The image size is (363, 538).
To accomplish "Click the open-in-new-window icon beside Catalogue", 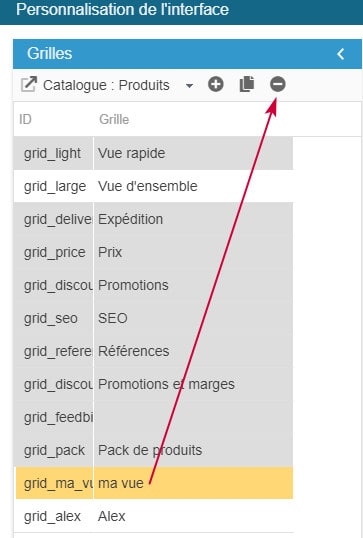I will 28,85.
